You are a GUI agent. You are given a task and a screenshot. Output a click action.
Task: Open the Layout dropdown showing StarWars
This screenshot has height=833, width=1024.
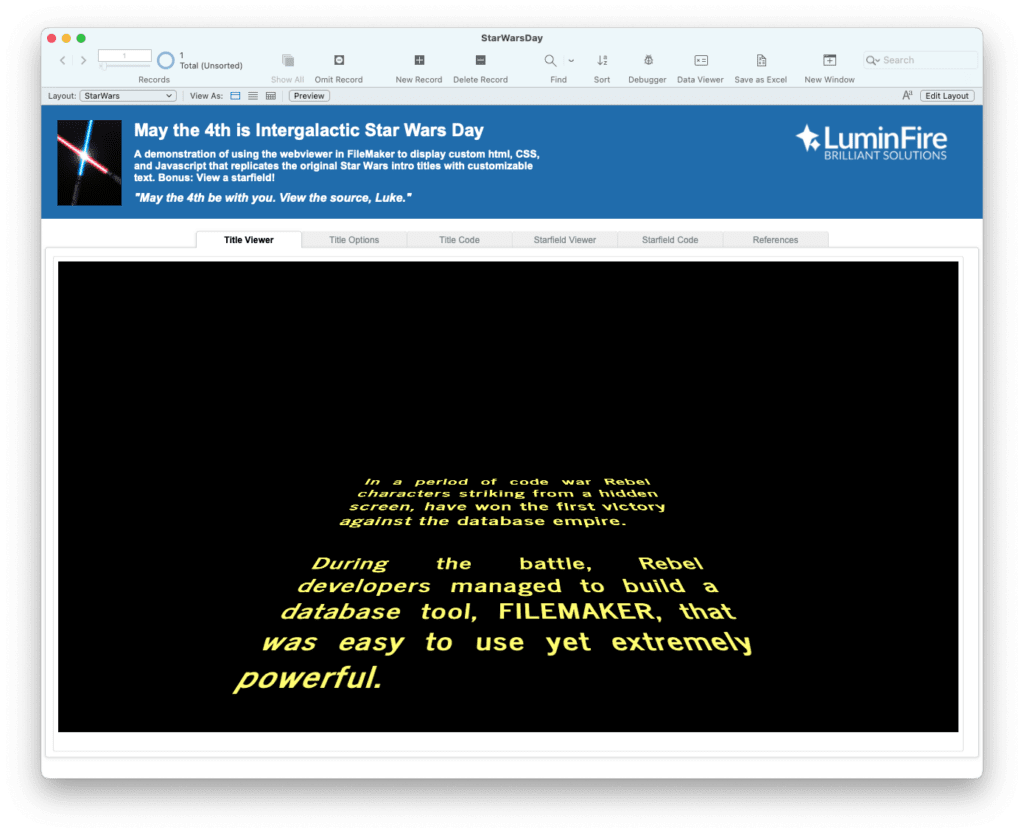pos(128,96)
